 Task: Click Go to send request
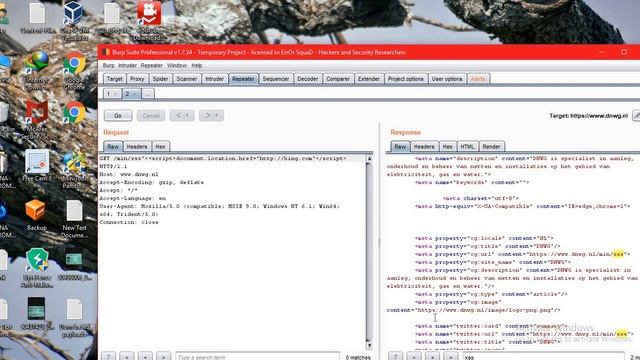point(118,116)
